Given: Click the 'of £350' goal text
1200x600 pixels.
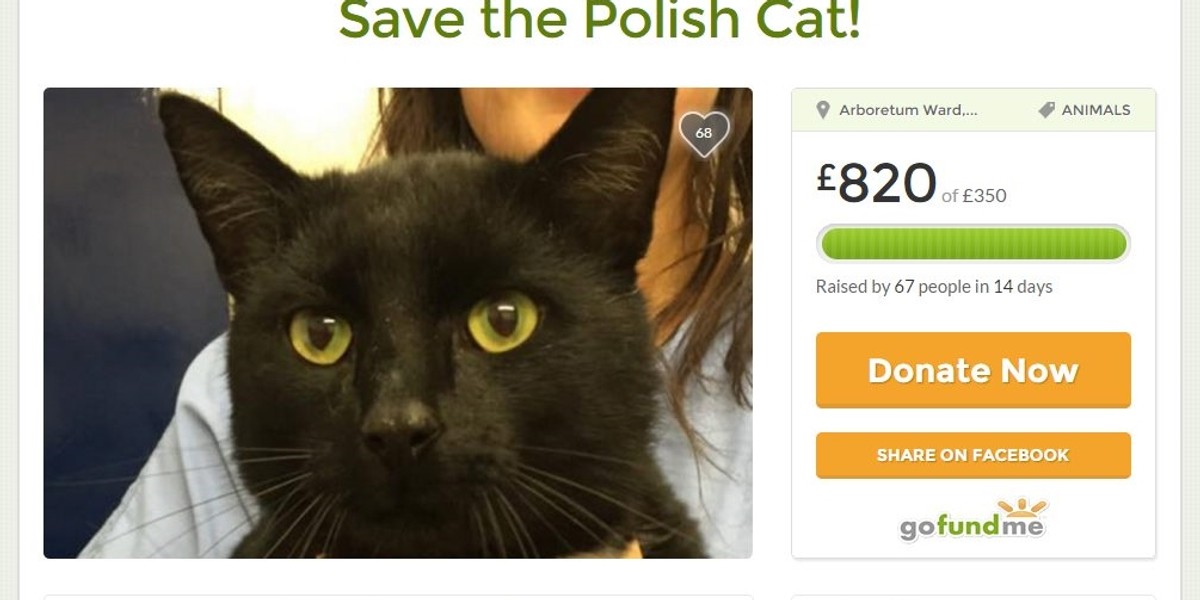Looking at the screenshot, I should [974, 196].
